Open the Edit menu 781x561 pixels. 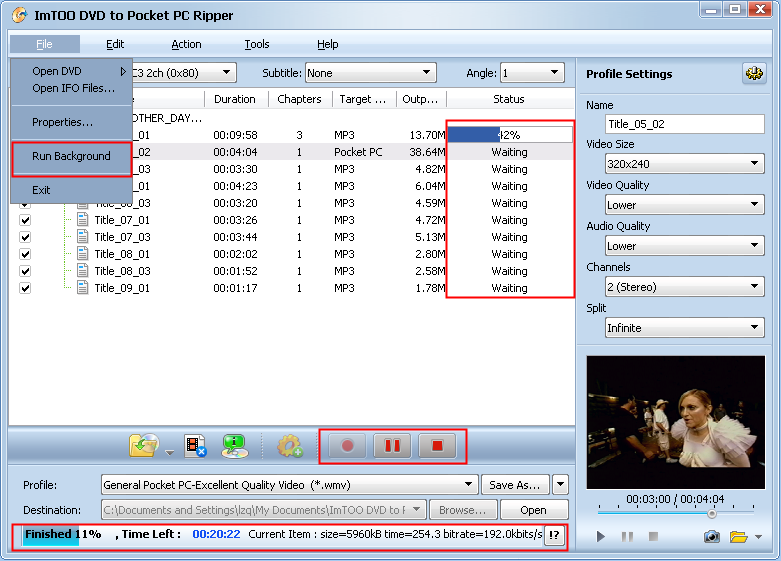(115, 44)
